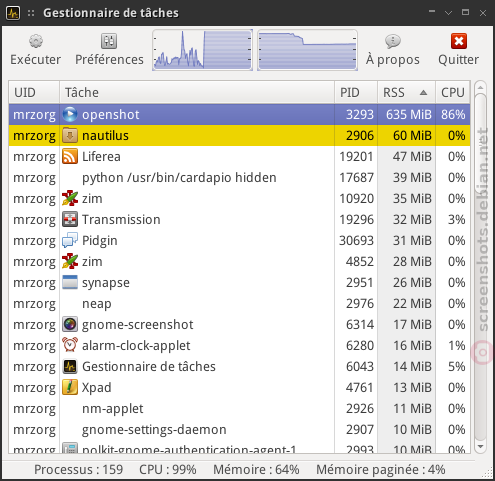Click the scrollbar down arrow

pos(480,447)
